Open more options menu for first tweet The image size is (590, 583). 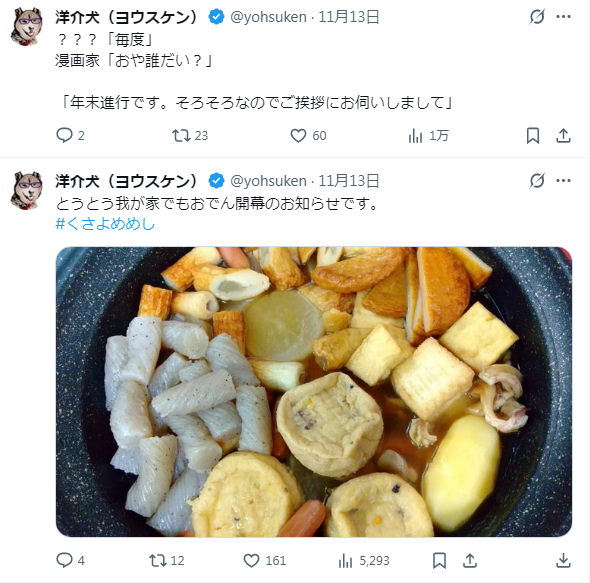pyautogui.click(x=563, y=17)
